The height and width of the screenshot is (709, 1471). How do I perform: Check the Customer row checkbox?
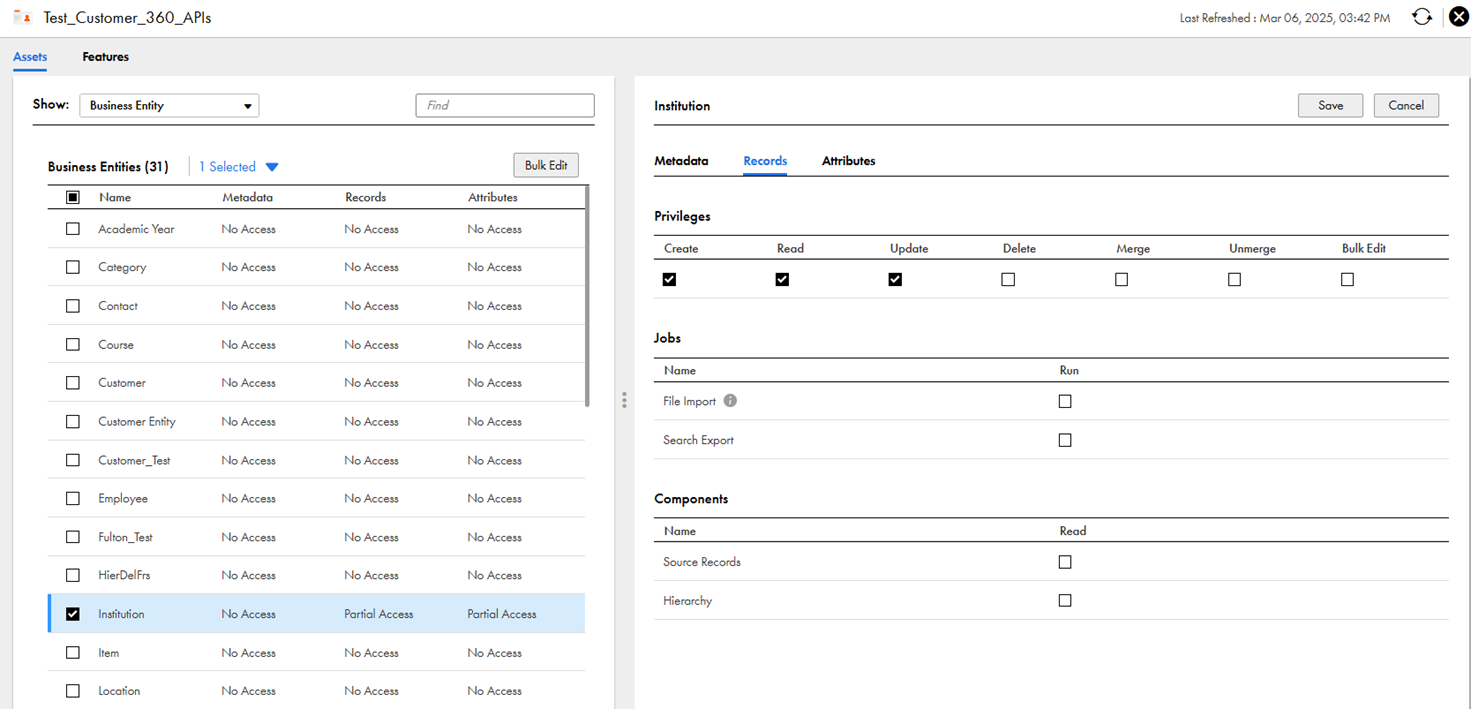pyautogui.click(x=73, y=383)
